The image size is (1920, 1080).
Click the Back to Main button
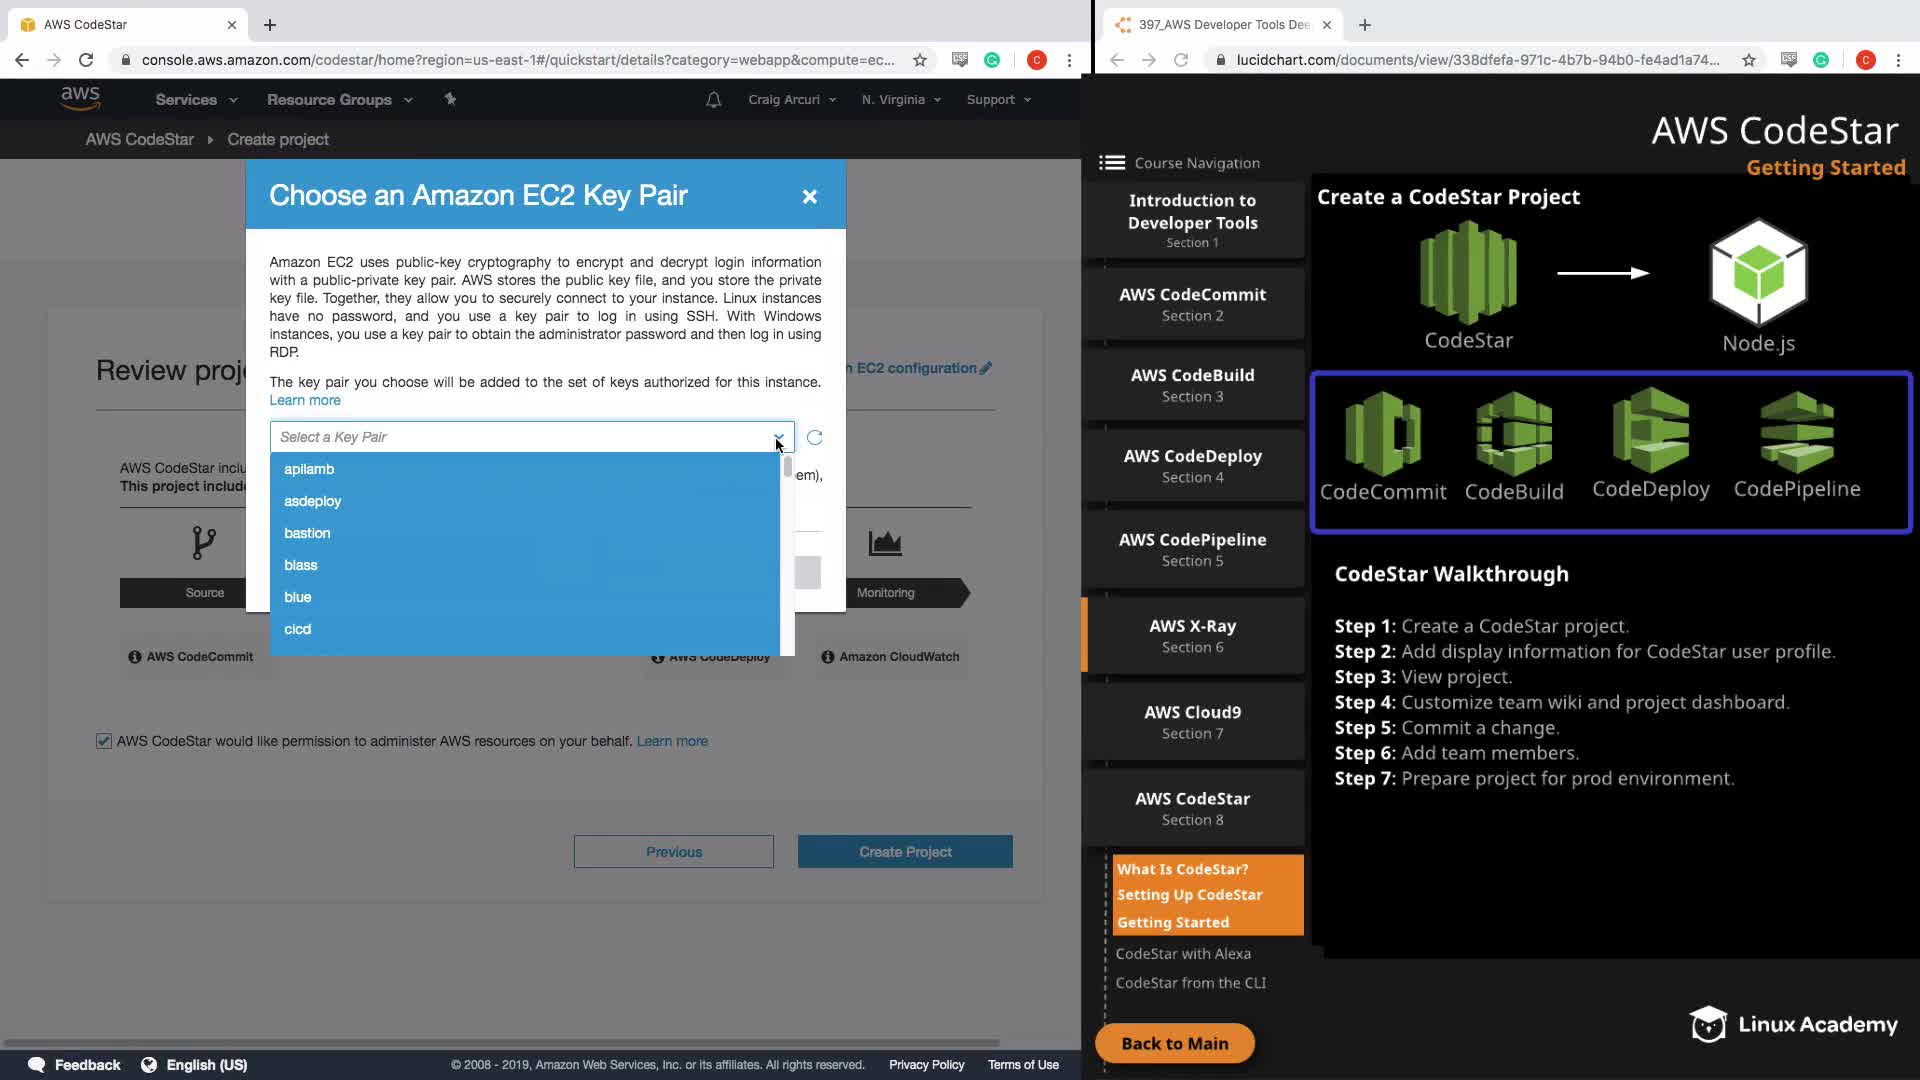pyautogui.click(x=1175, y=1043)
